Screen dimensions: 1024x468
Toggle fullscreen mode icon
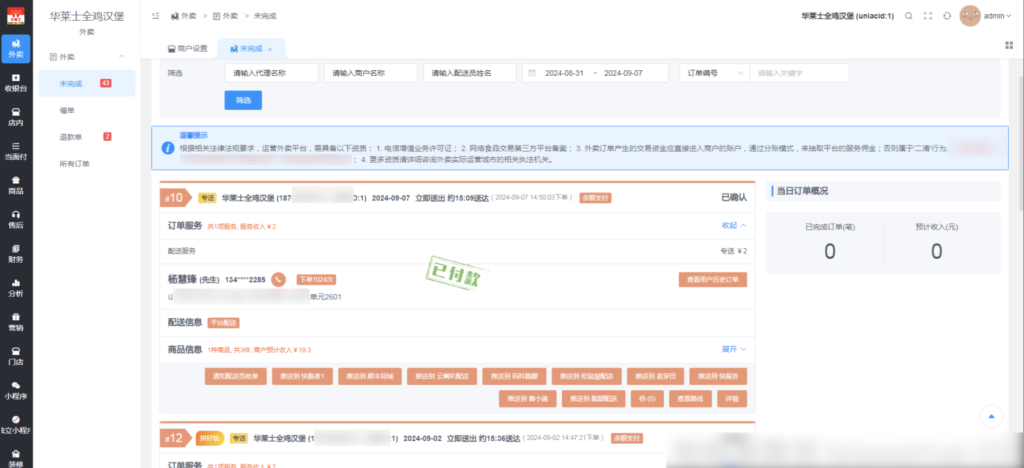[x=927, y=16]
